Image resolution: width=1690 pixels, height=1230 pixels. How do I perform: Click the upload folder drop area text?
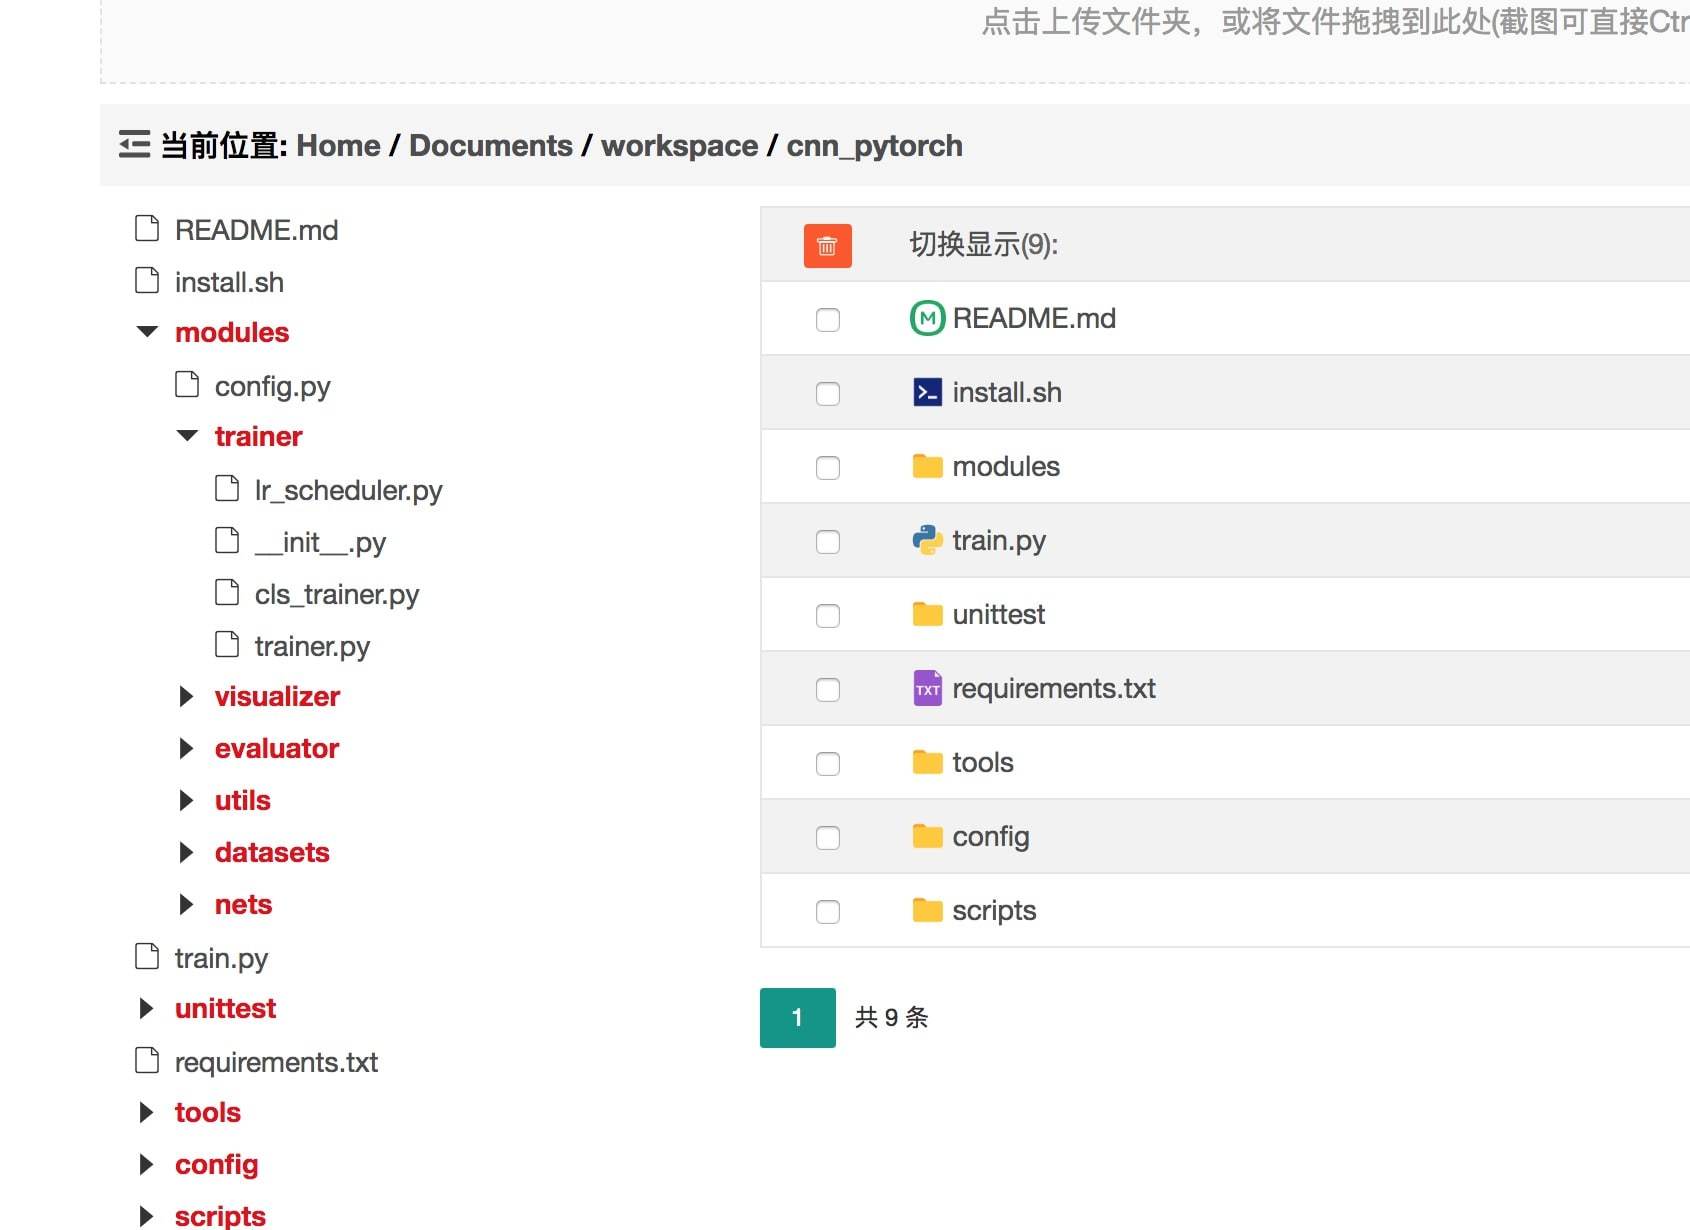click(1335, 21)
